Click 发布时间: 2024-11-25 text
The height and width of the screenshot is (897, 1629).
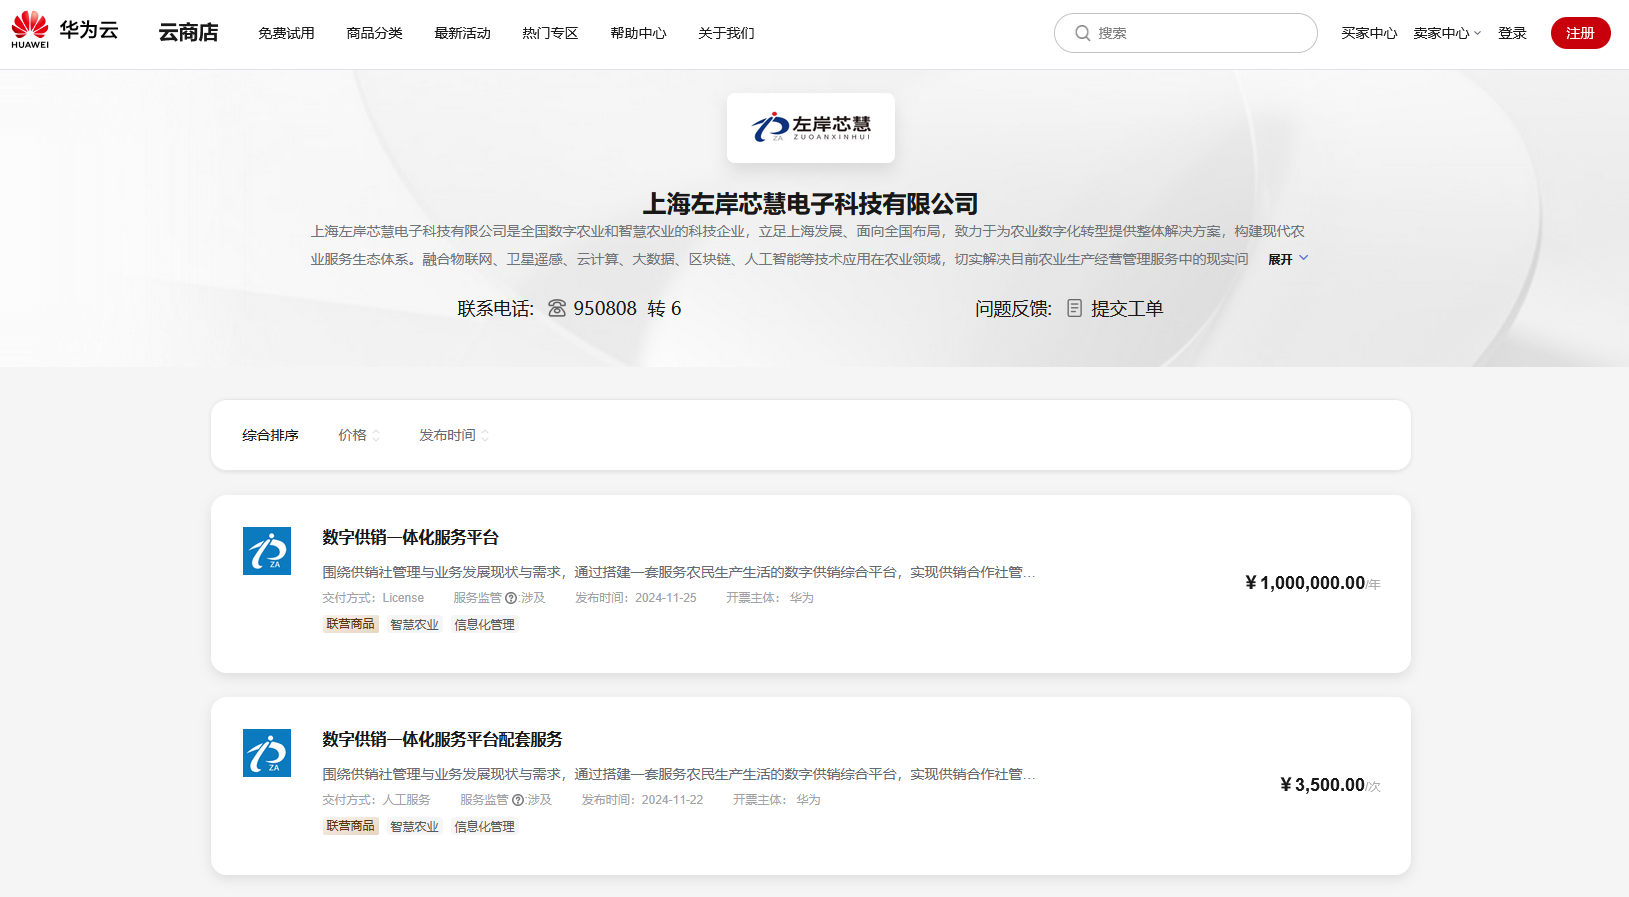(636, 598)
